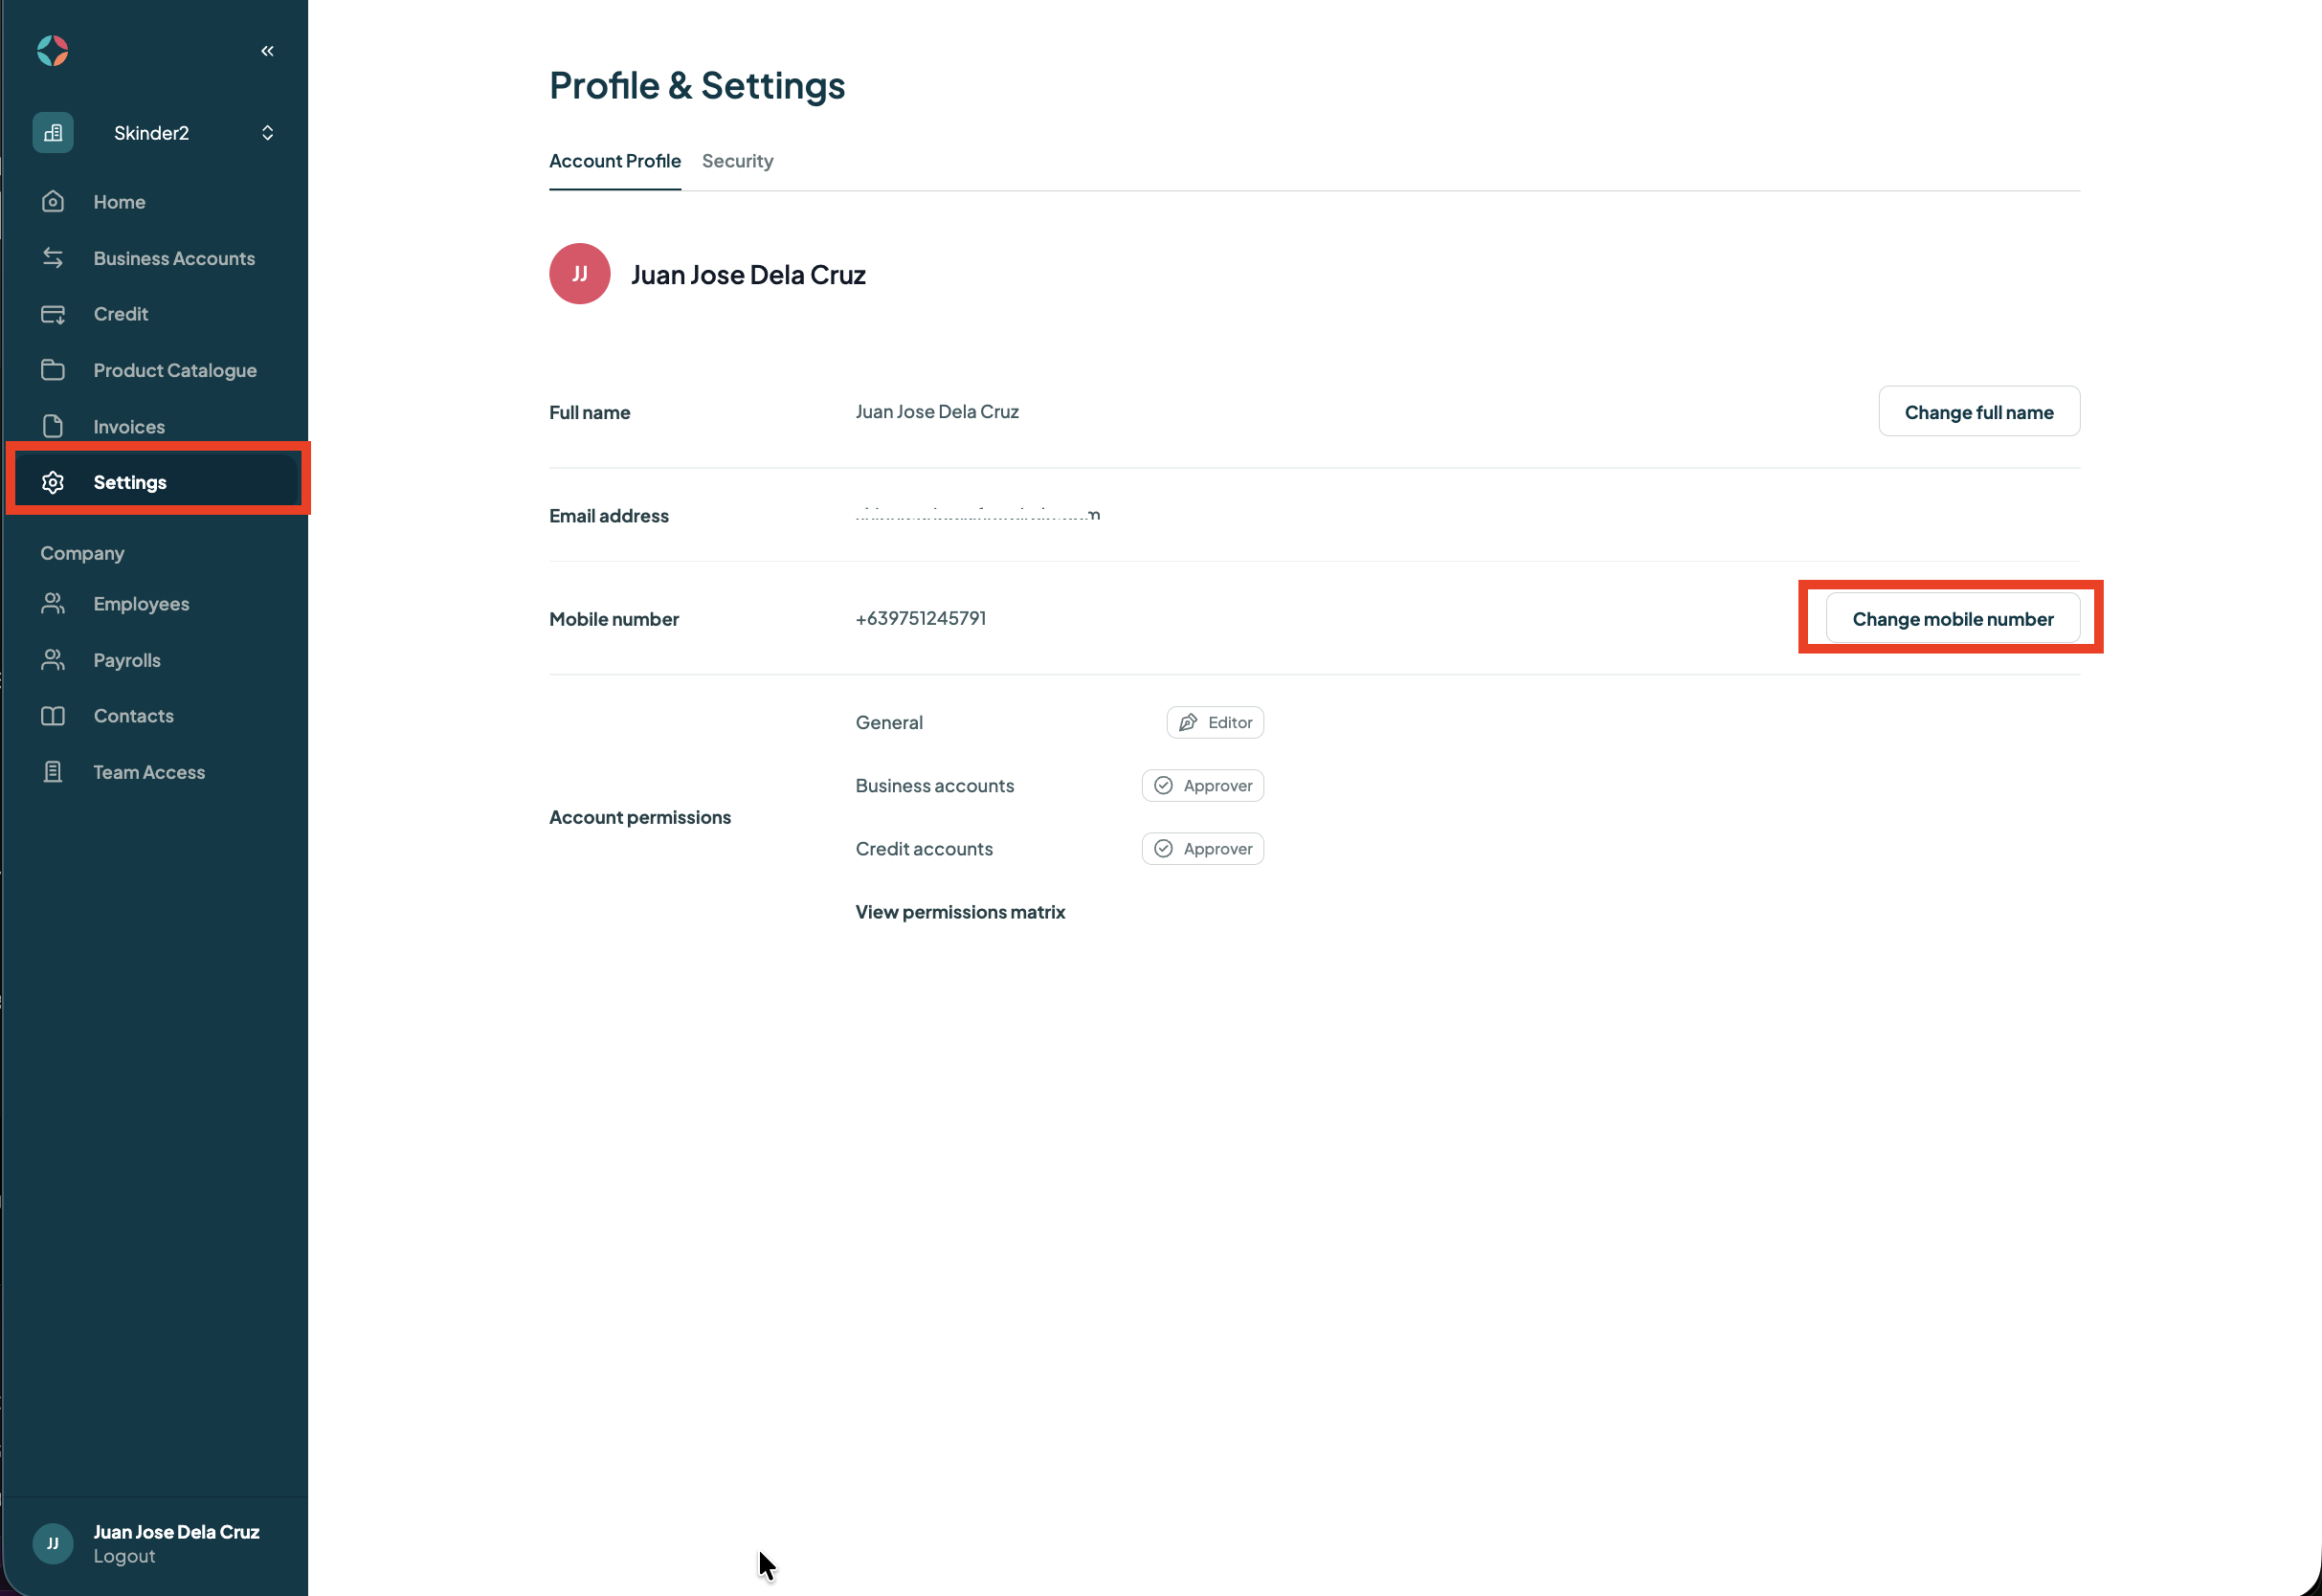Viewport: 2322px width, 1596px height.
Task: Click the Profile & Settings page title
Action: click(x=697, y=85)
